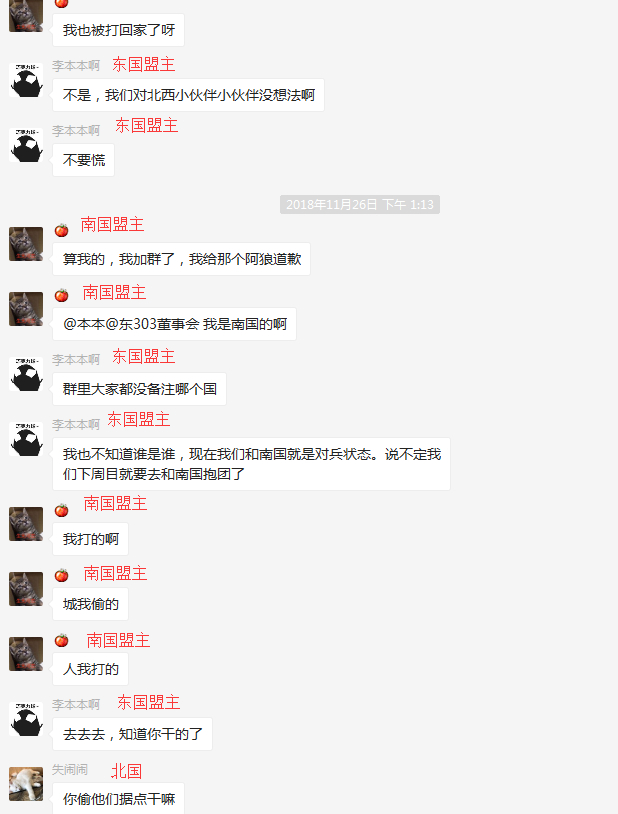The height and width of the screenshot is (814, 618).
Task: Click the black avatar beside "去去去，知道你干的了"
Action: pyautogui.click(x=26, y=719)
